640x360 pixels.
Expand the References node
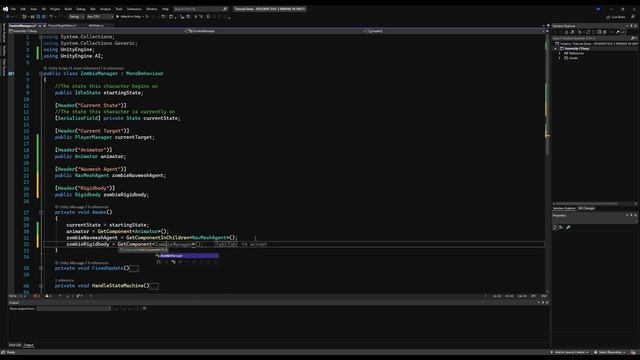pyautogui.click(x=560, y=53)
